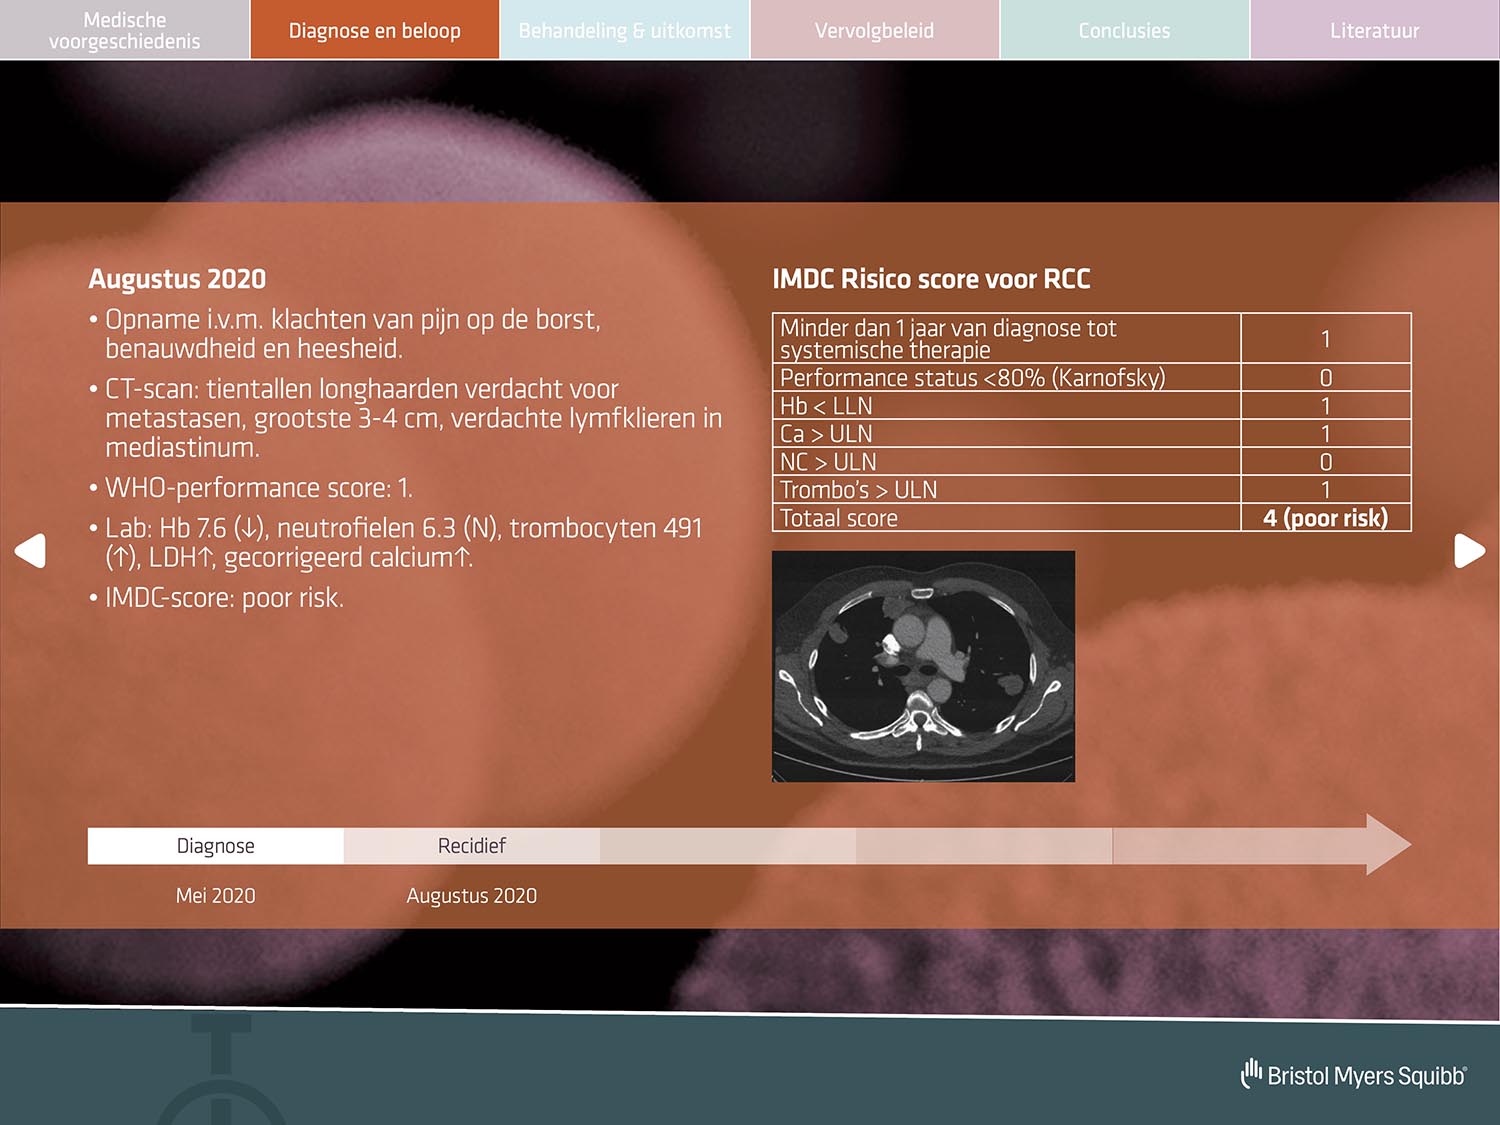This screenshot has height=1125, width=1500.
Task: Open the Medische voorgeschiedenis tab
Action: click(124, 30)
